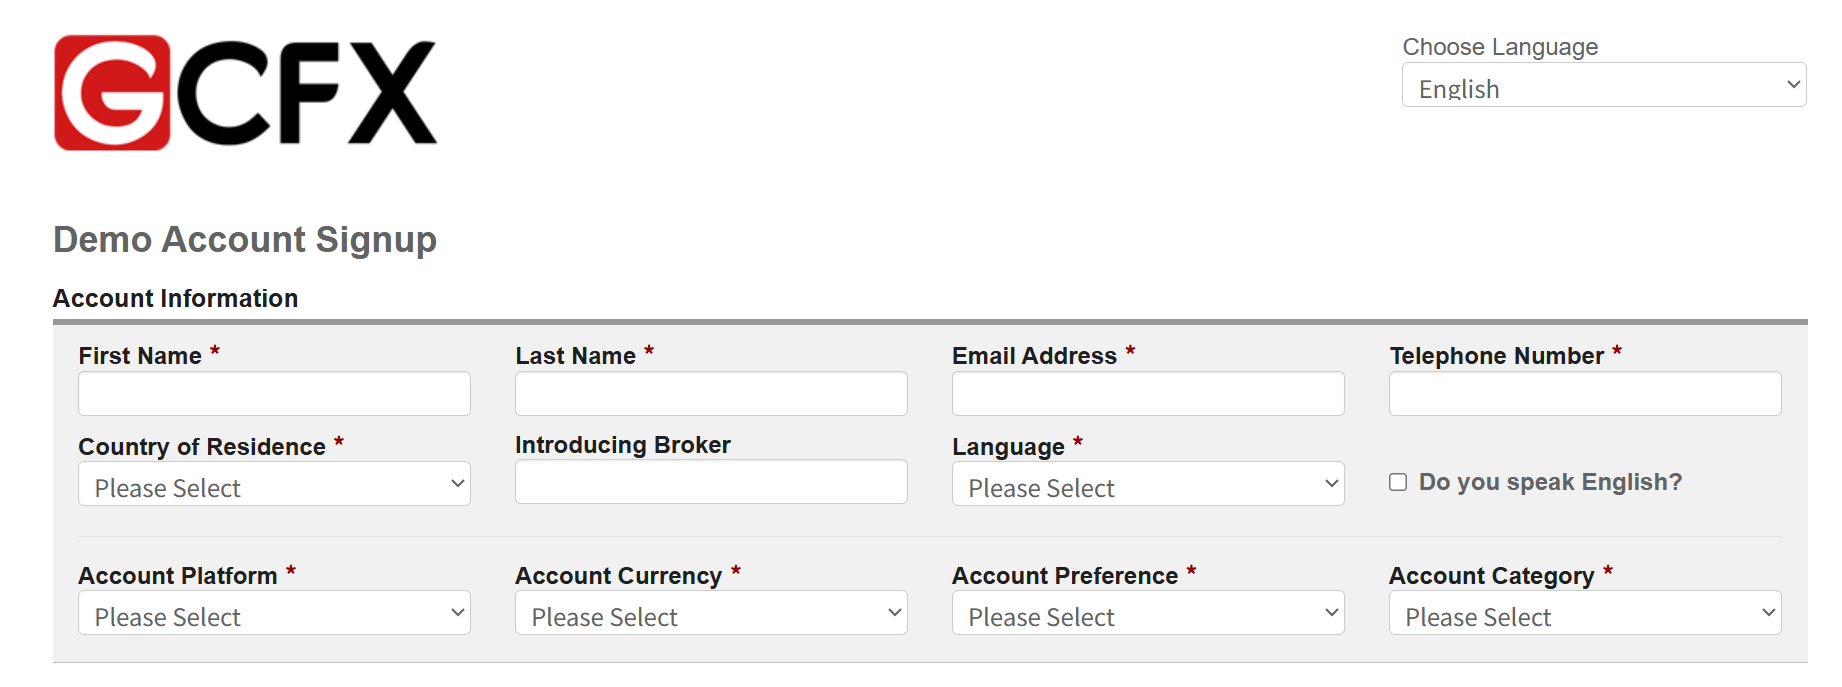1842x687 pixels.
Task: Click the Choose Language label
Action: [x=1500, y=47]
